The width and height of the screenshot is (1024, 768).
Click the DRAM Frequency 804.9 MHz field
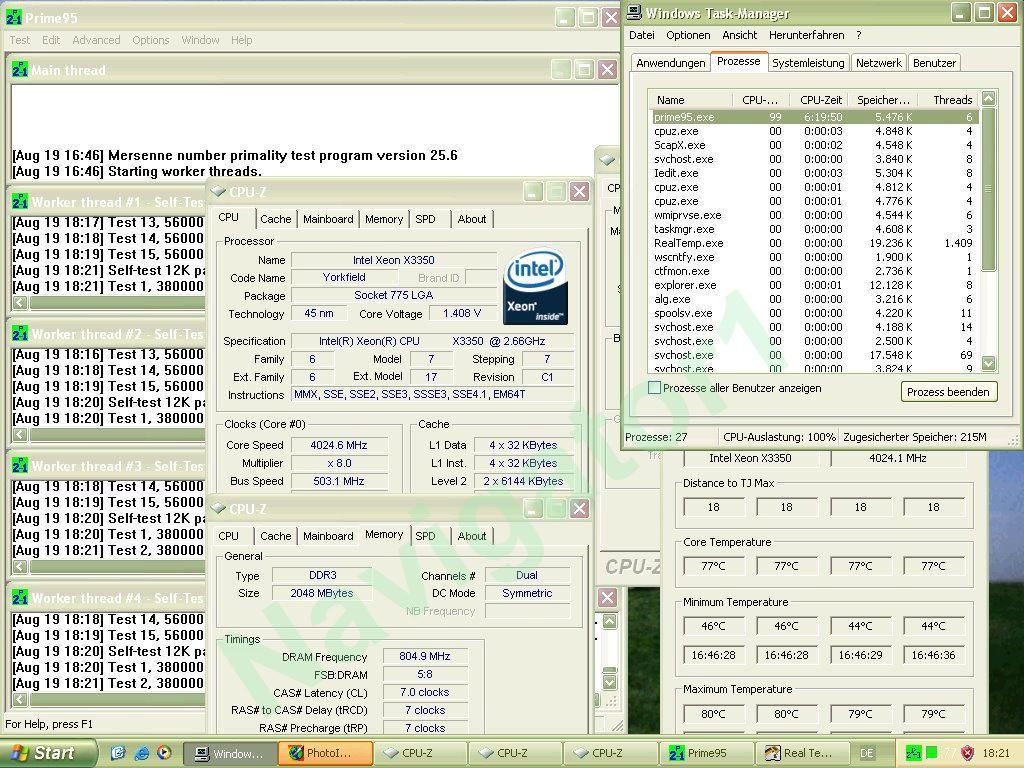pos(425,656)
